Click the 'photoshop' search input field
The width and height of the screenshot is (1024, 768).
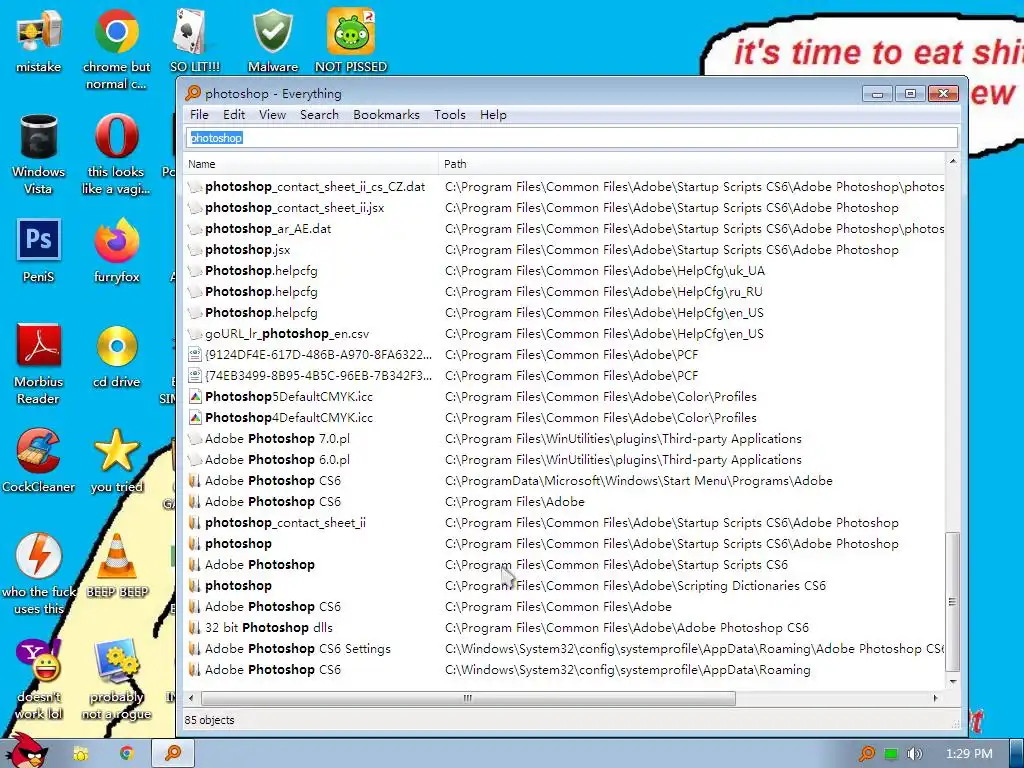coord(572,138)
